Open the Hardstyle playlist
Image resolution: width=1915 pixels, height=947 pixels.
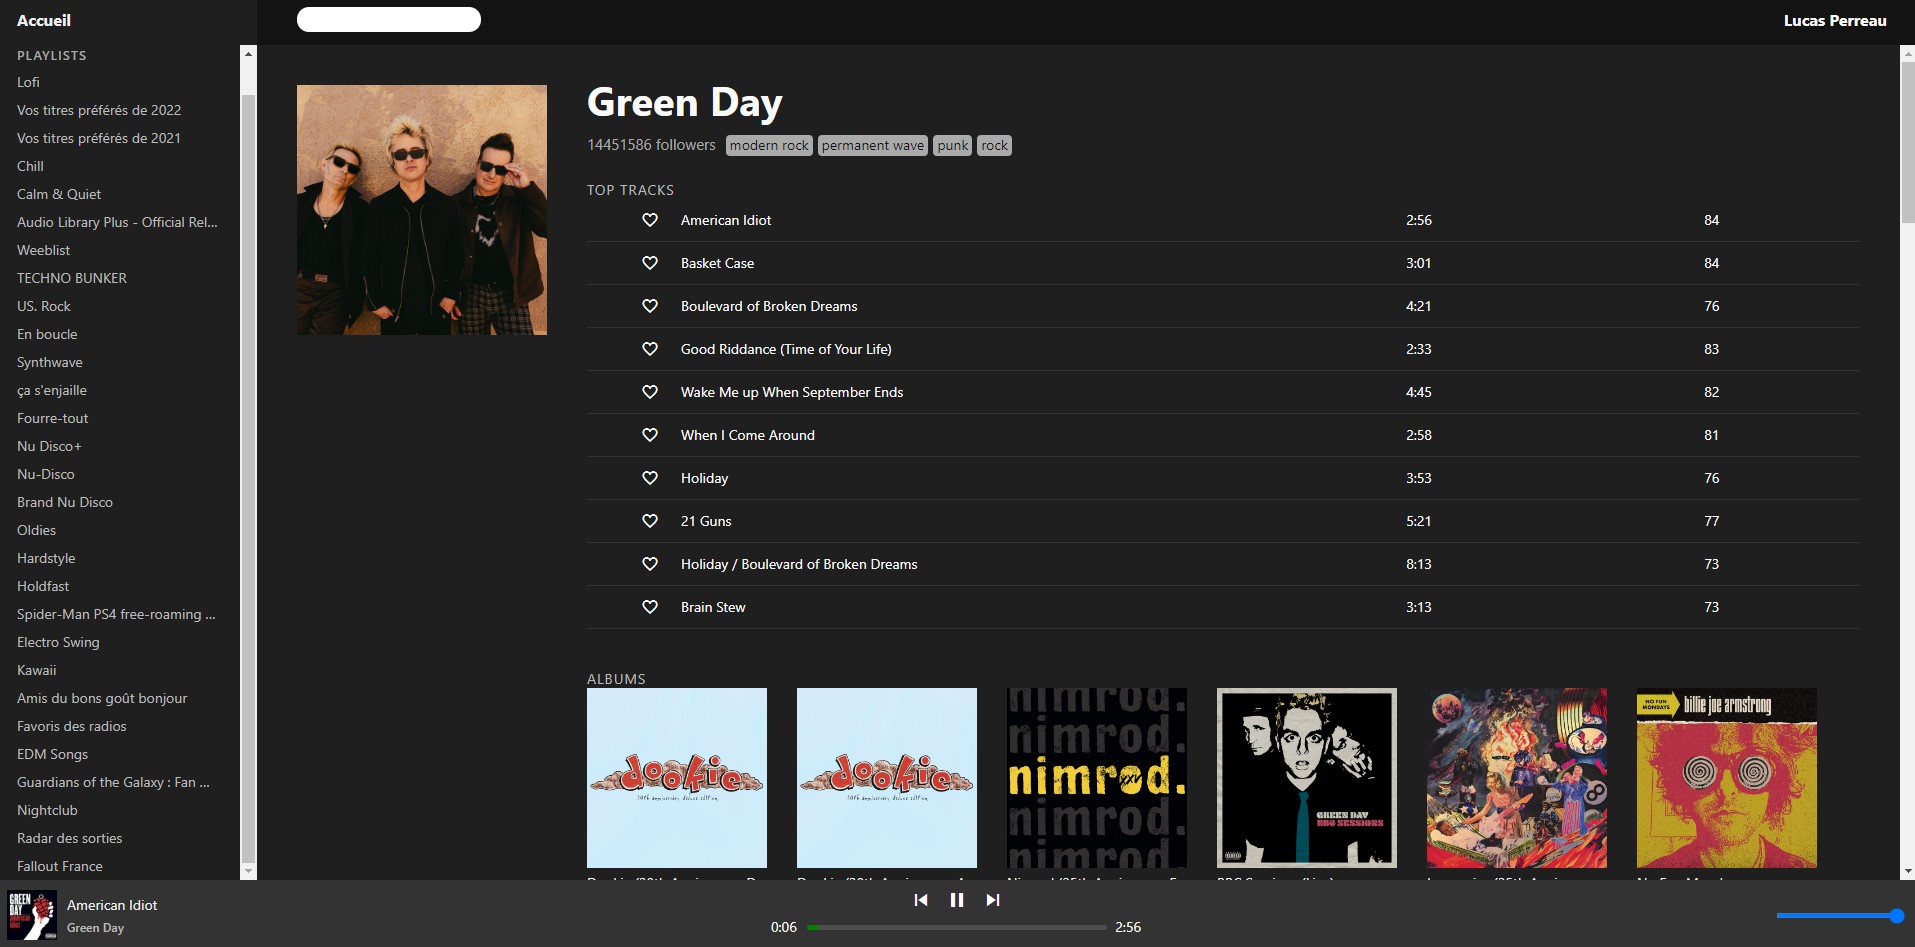(x=46, y=558)
